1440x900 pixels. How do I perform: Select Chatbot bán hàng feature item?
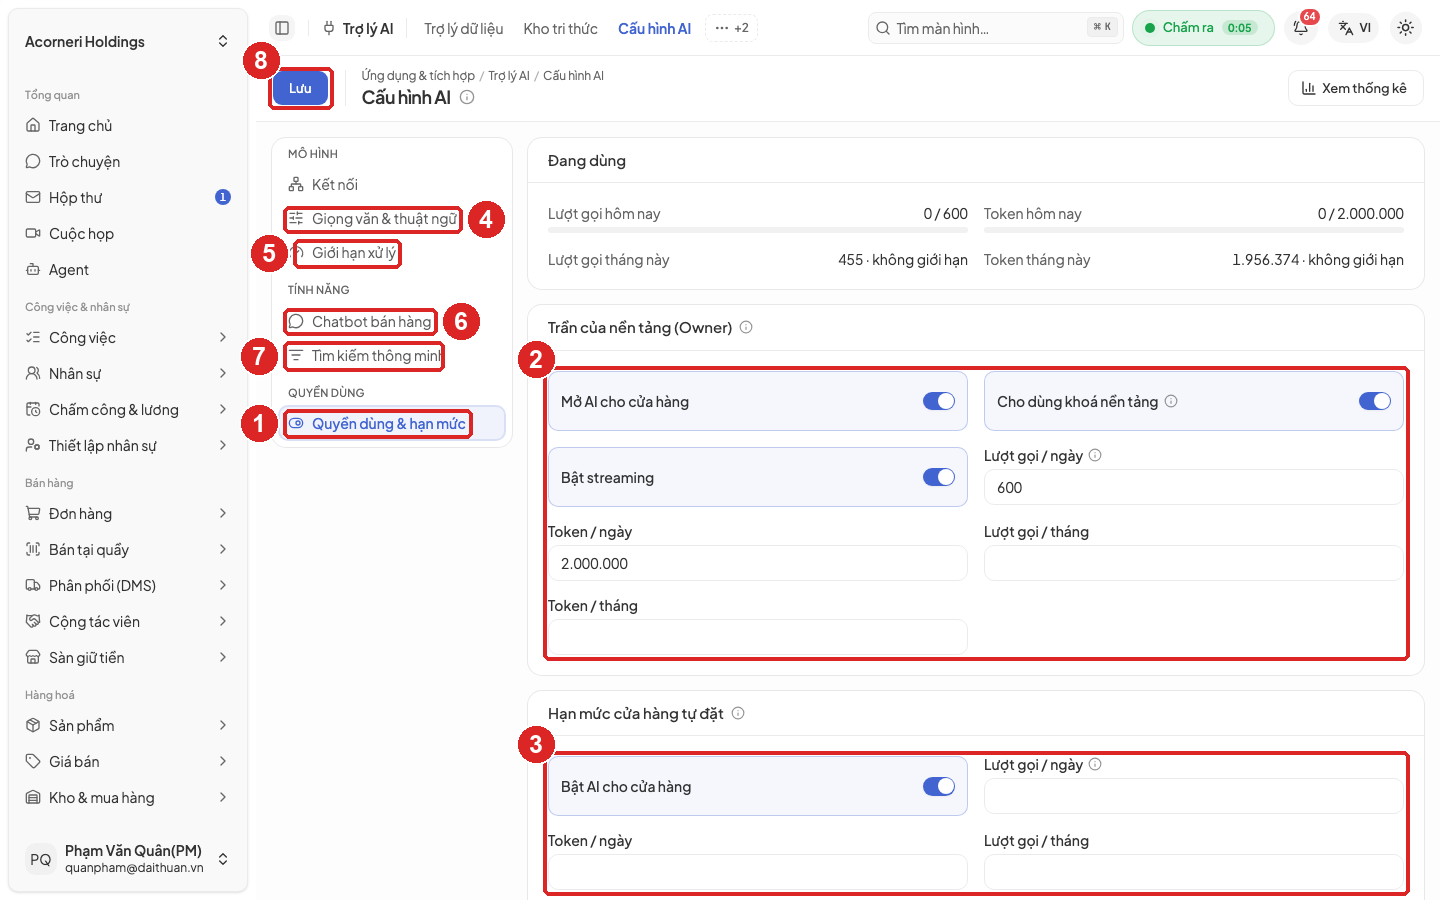pos(392,322)
